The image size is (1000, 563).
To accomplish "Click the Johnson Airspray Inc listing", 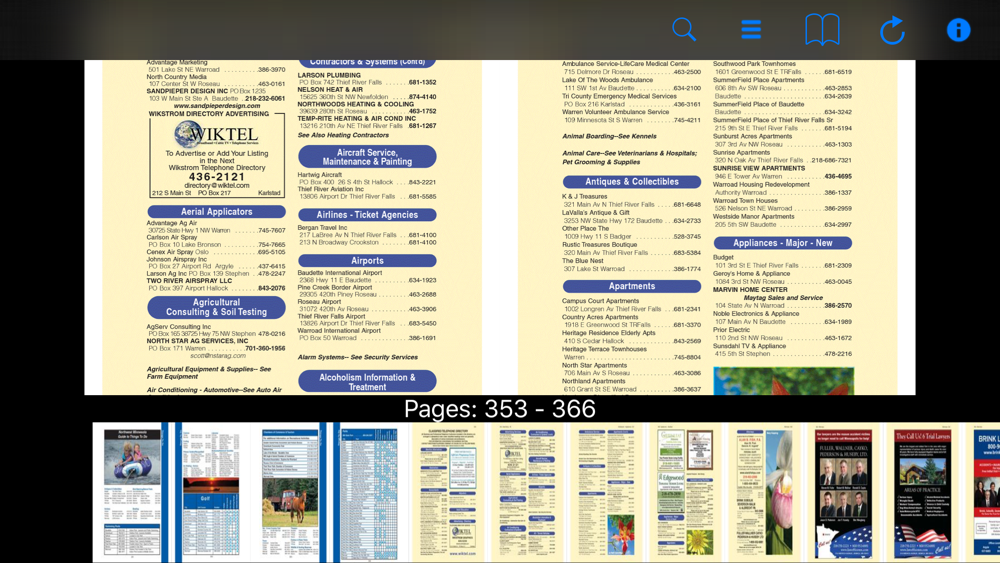I will point(216,263).
